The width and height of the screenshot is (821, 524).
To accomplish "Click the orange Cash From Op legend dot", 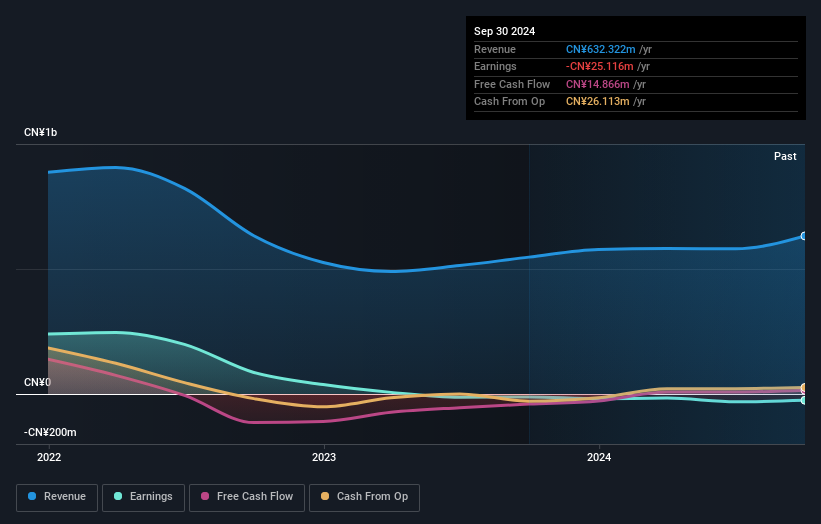I will pyautogui.click(x=325, y=496).
